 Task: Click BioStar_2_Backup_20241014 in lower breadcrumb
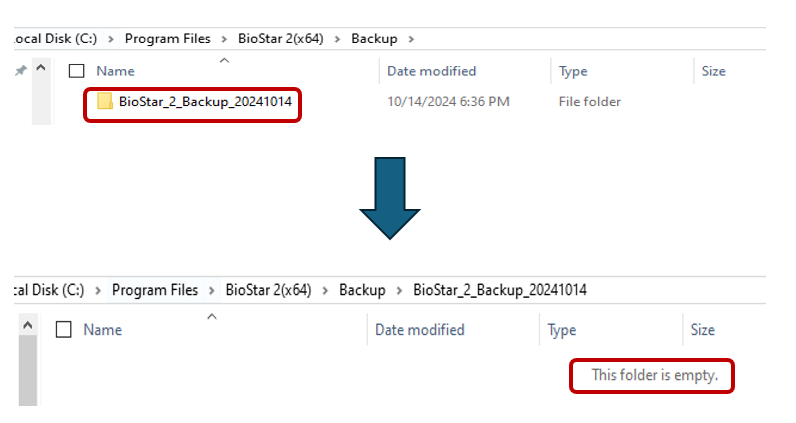(500, 290)
